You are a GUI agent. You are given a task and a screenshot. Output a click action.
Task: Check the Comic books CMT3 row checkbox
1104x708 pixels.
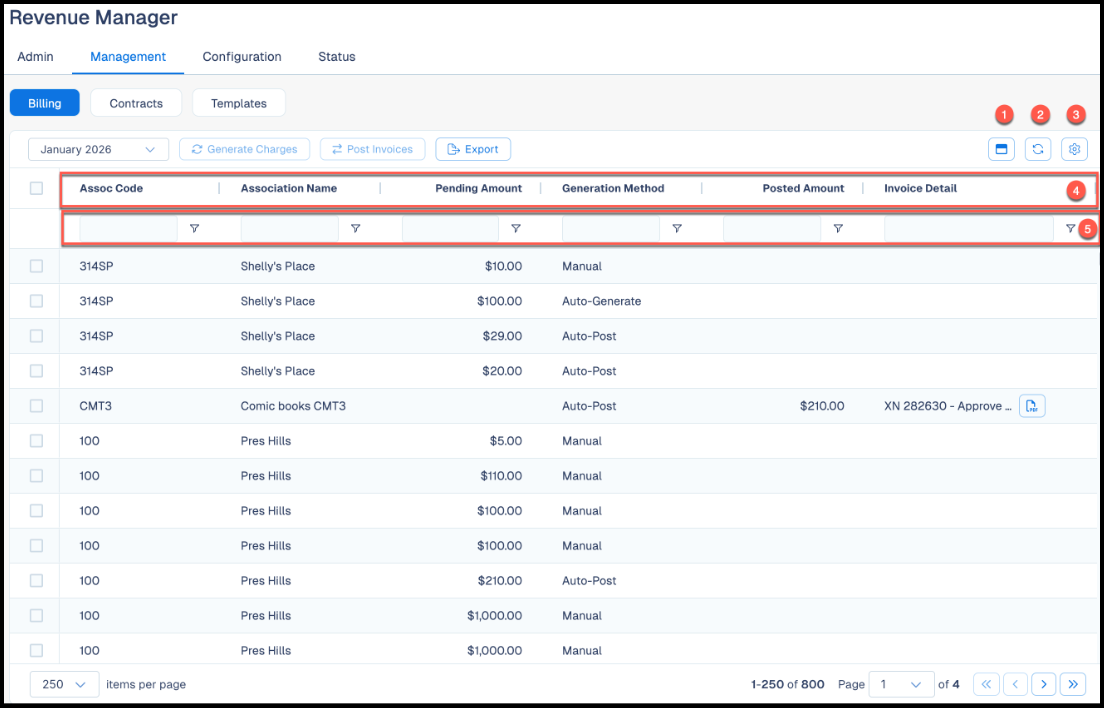coord(37,406)
